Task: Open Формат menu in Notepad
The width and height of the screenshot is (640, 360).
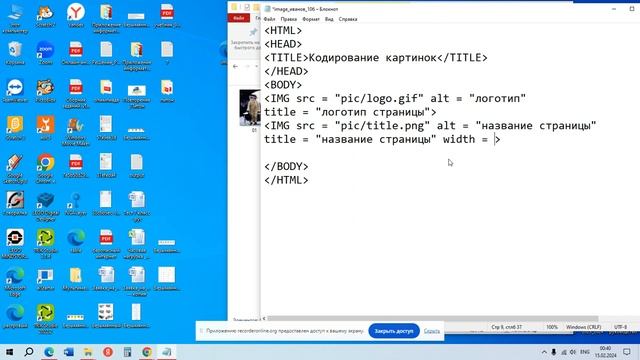Action: [311, 19]
